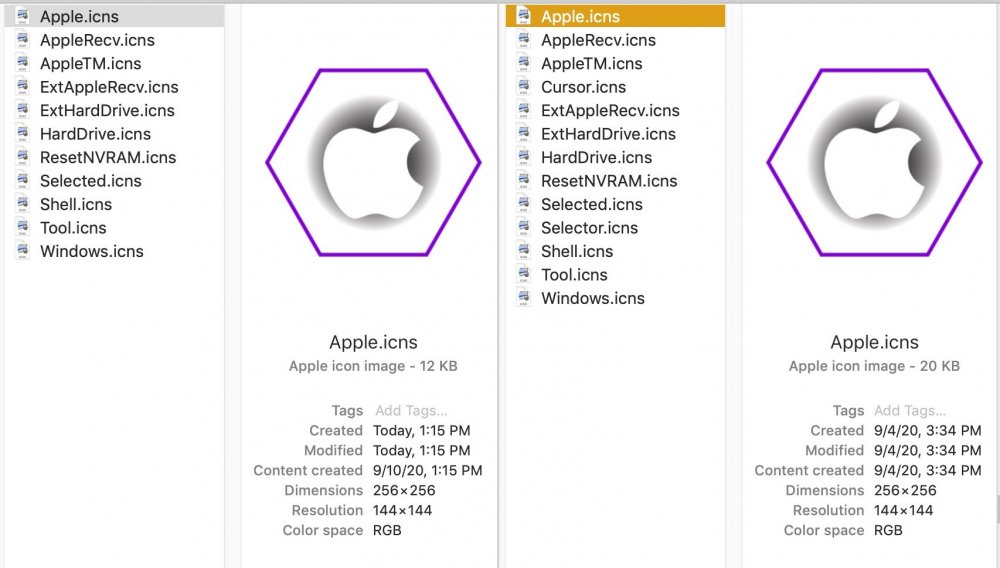Image resolution: width=1000 pixels, height=568 pixels.
Task: Click file icon of Shell.icns in right list
Action: (x=524, y=251)
